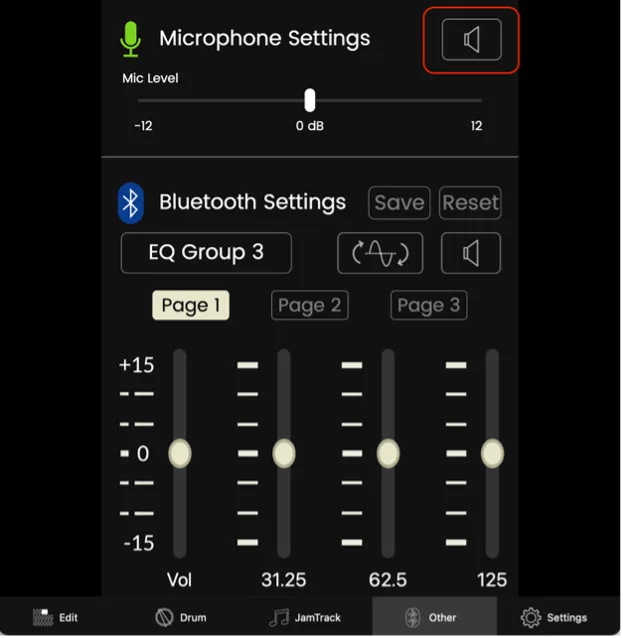Click the 62.5 band slider knob
This screenshot has width=623, height=638.
pyautogui.click(x=389, y=454)
